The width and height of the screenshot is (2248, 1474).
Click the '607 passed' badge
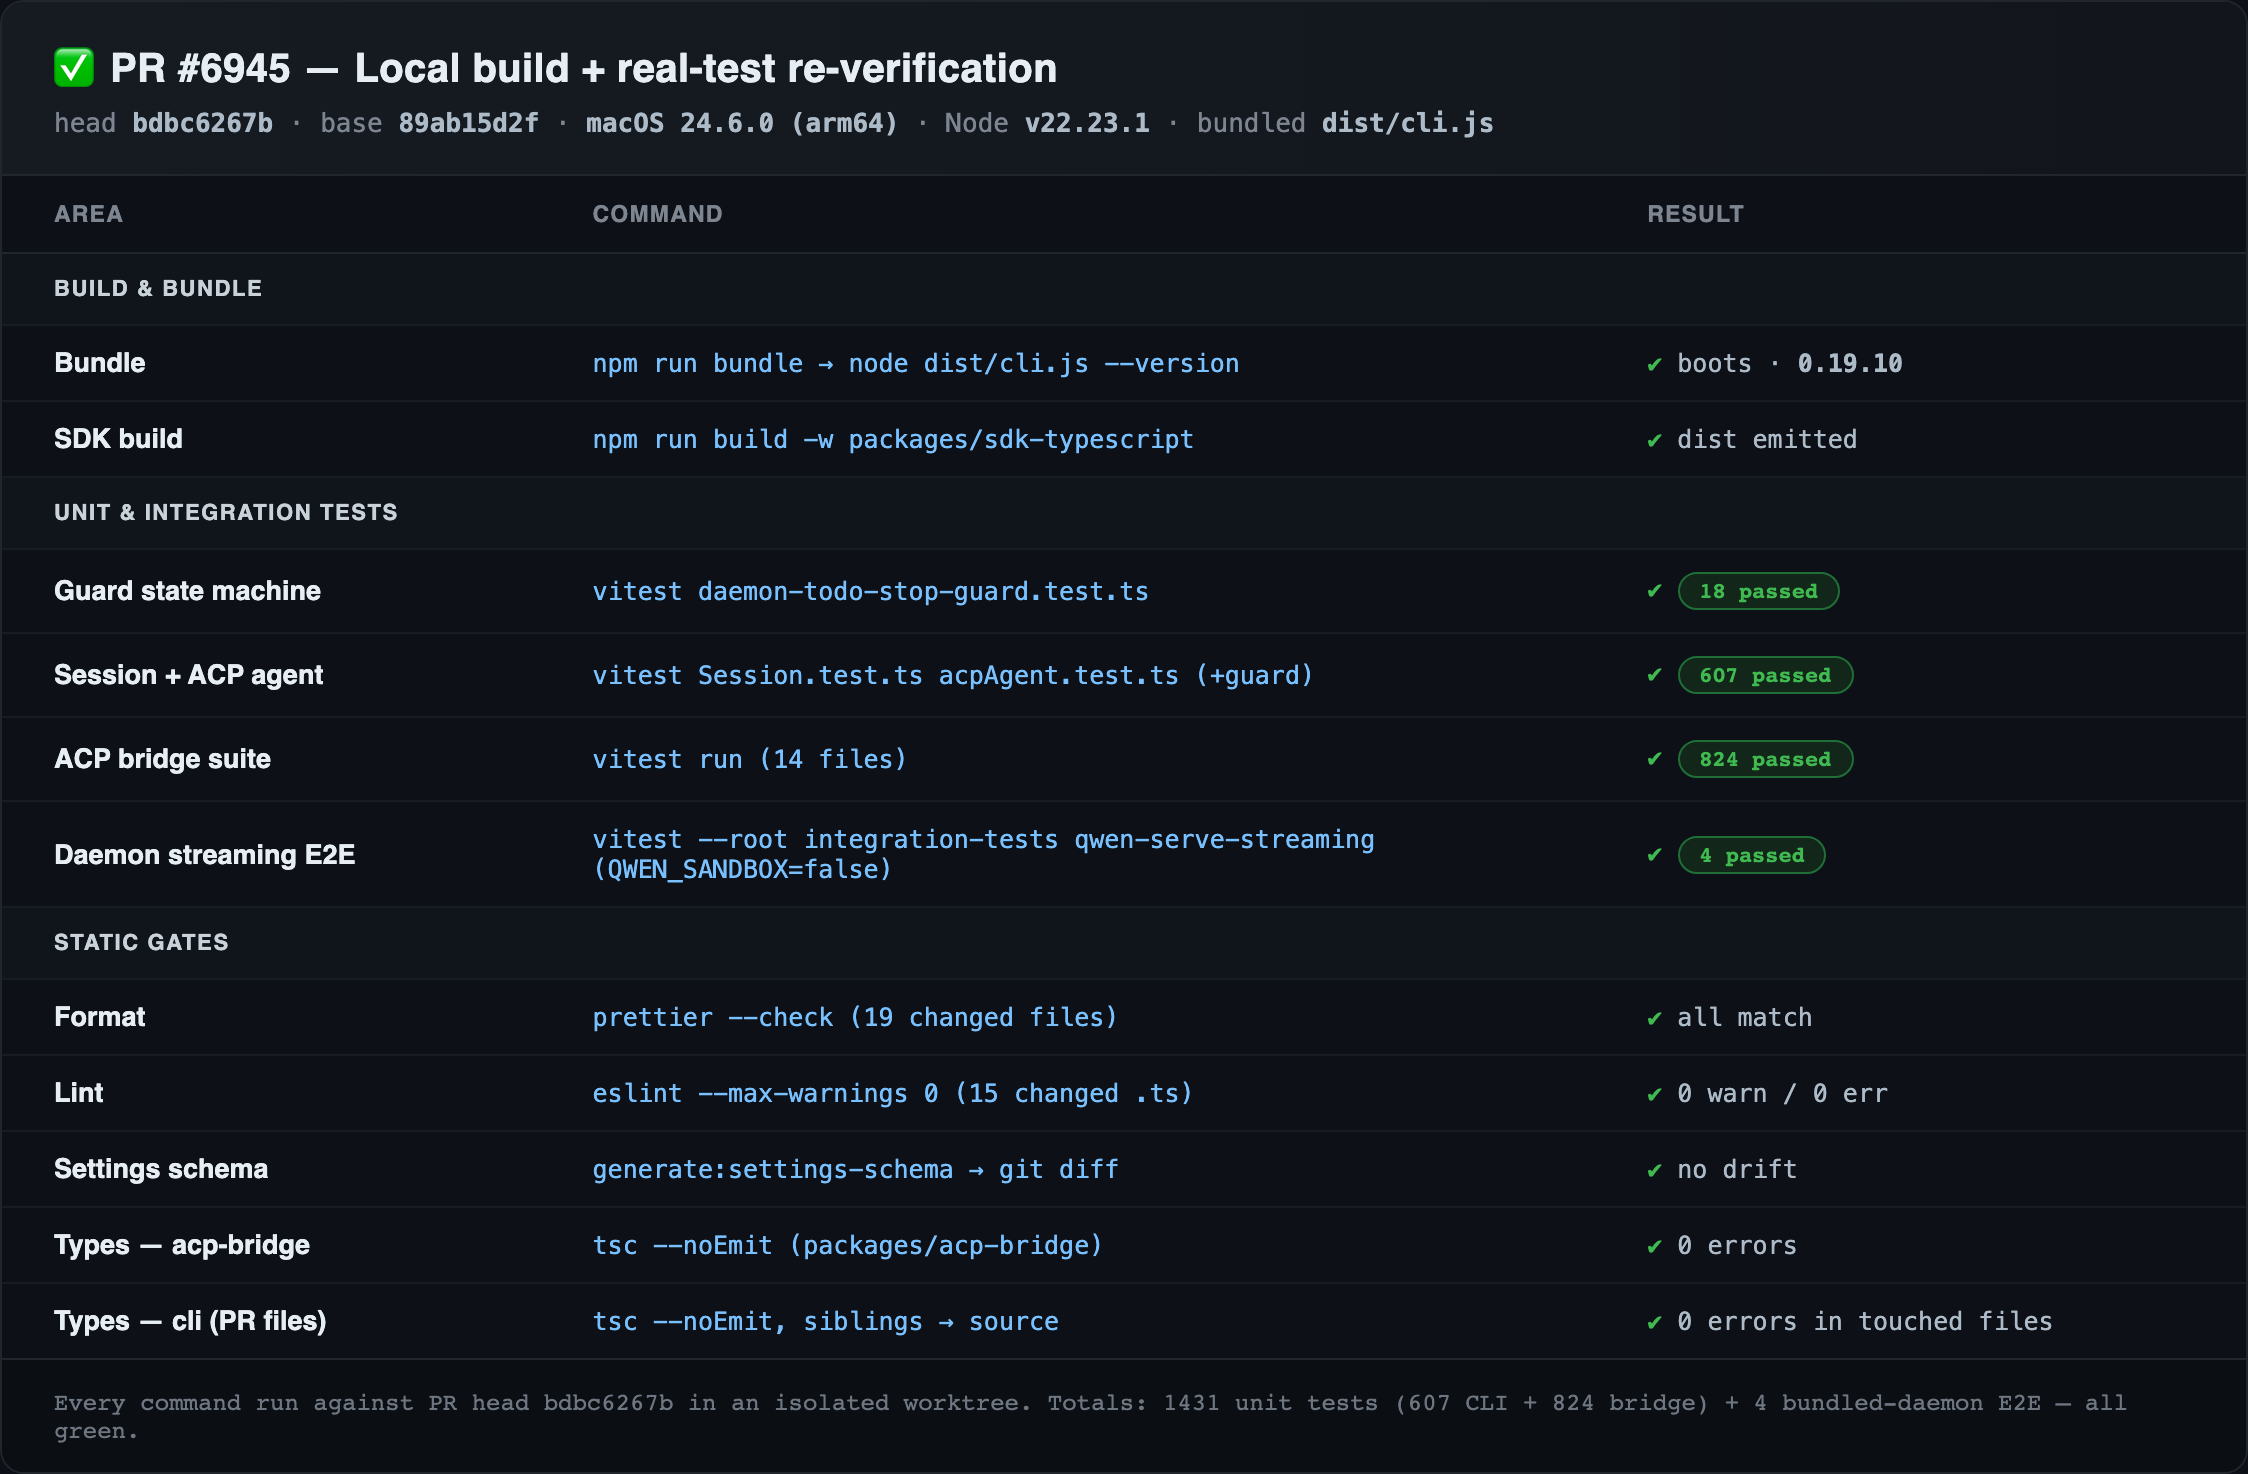[1765, 675]
